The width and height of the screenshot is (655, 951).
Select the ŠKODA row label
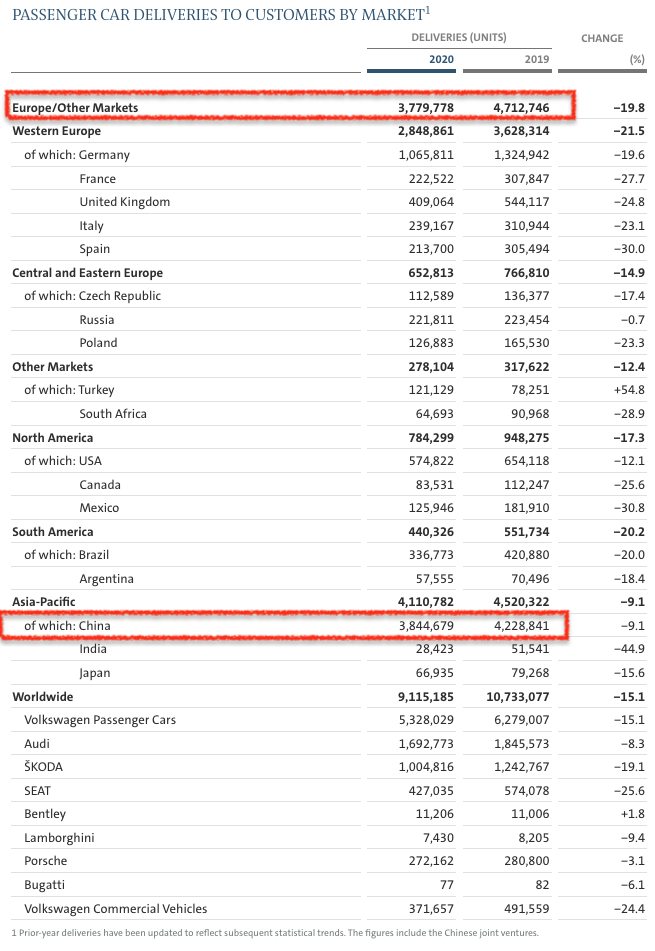click(43, 767)
